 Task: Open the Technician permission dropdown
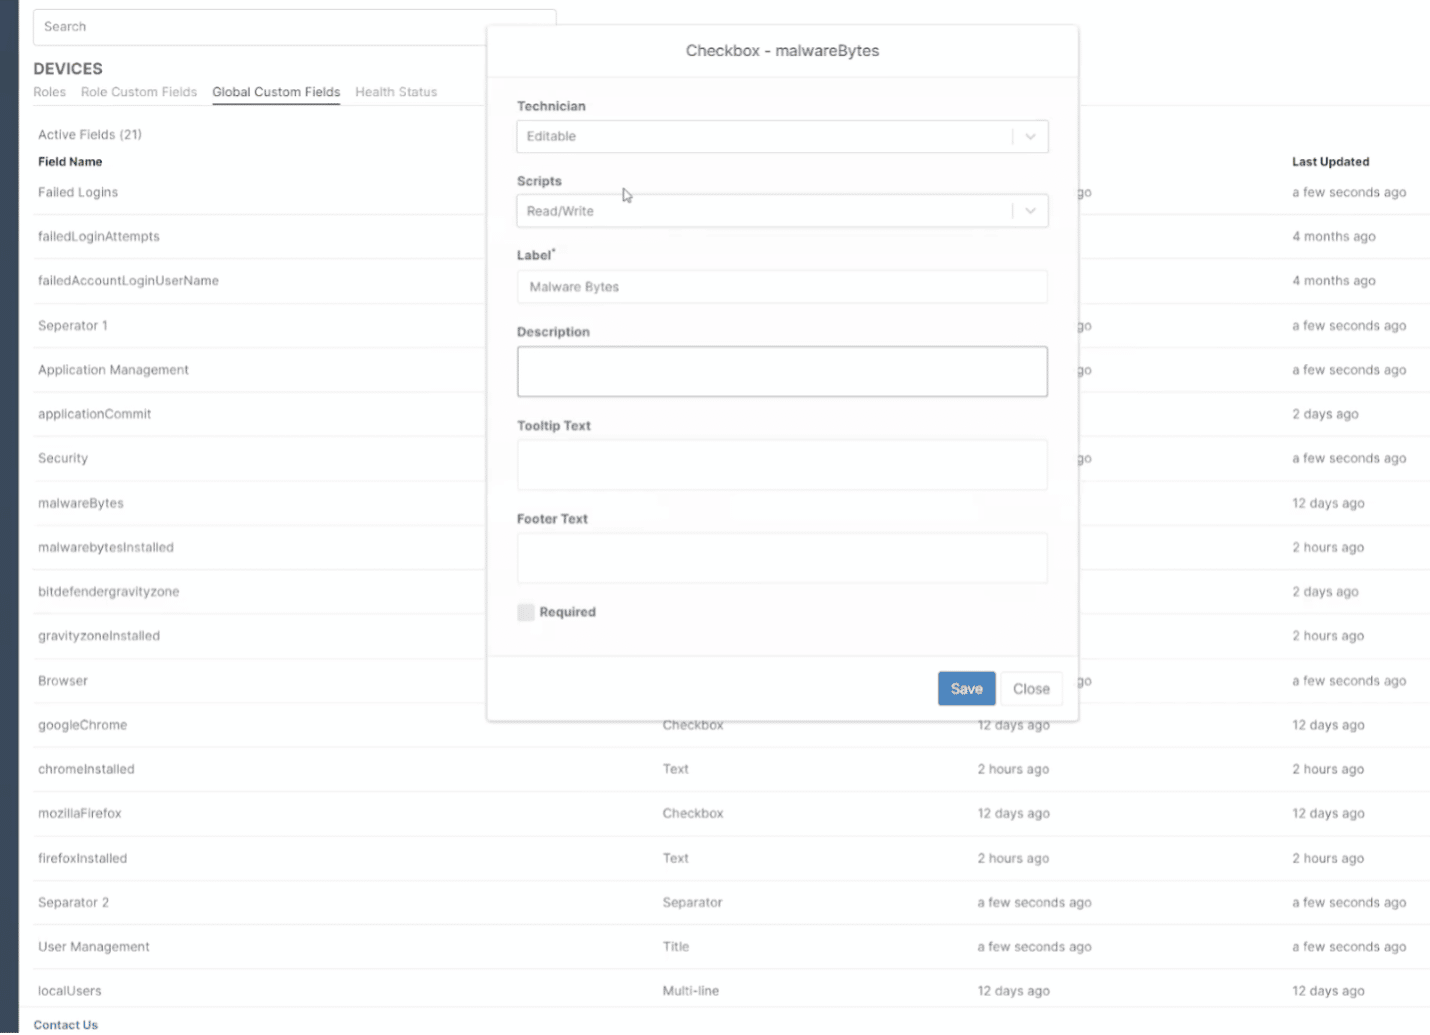pyautogui.click(x=782, y=136)
